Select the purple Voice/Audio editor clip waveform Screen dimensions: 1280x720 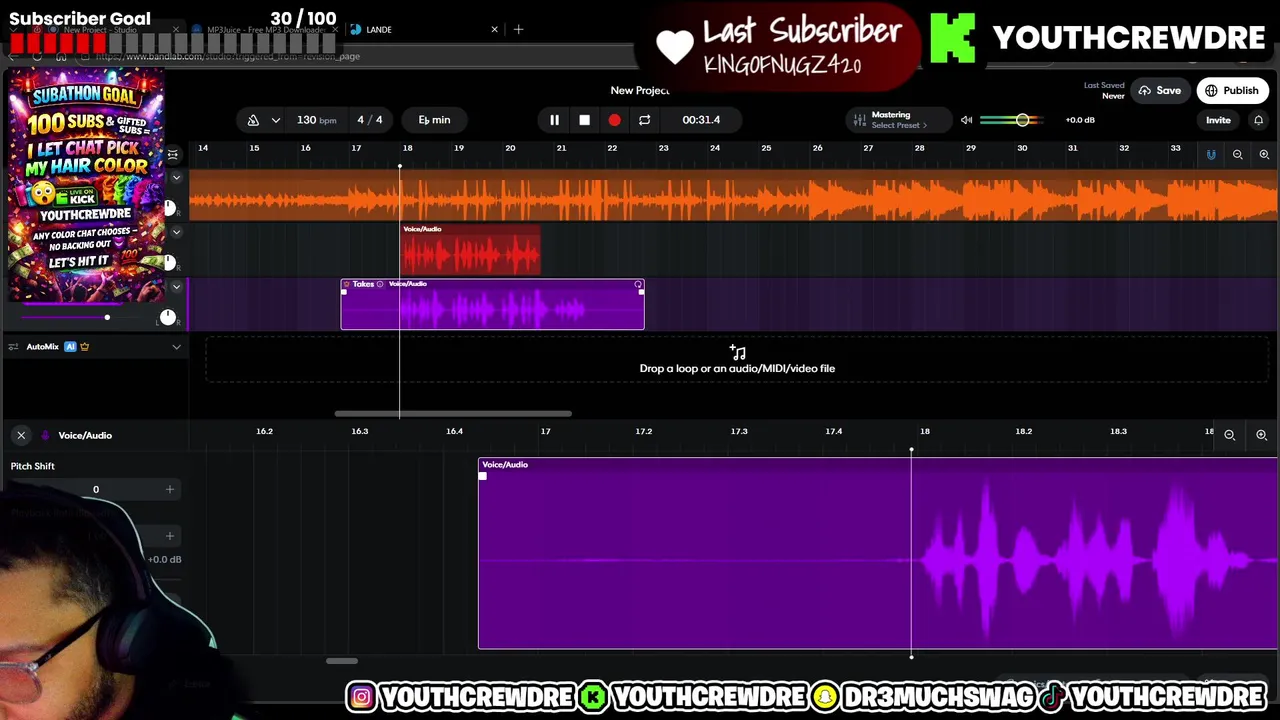tap(878, 554)
